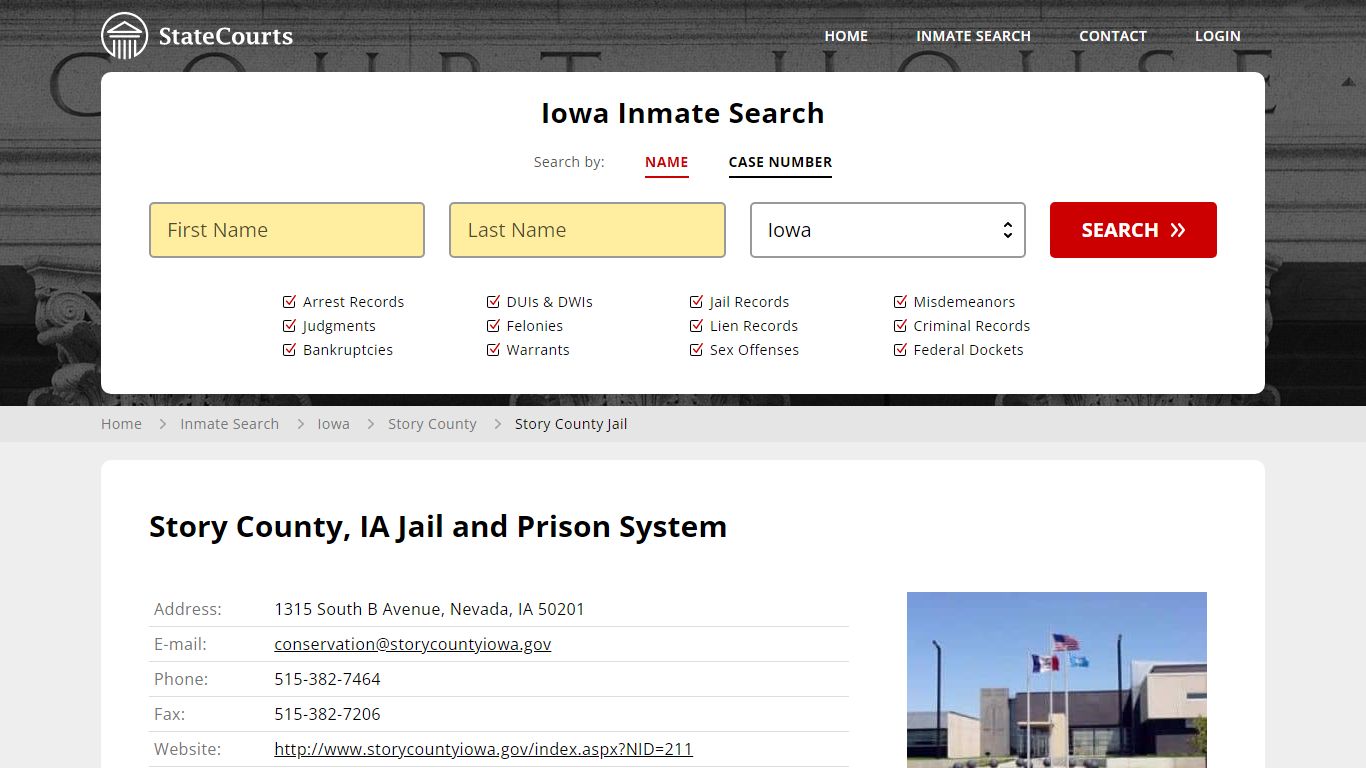Screen dimensions: 1366x768
Task: Focus the Last Name input field
Action: click(x=587, y=230)
